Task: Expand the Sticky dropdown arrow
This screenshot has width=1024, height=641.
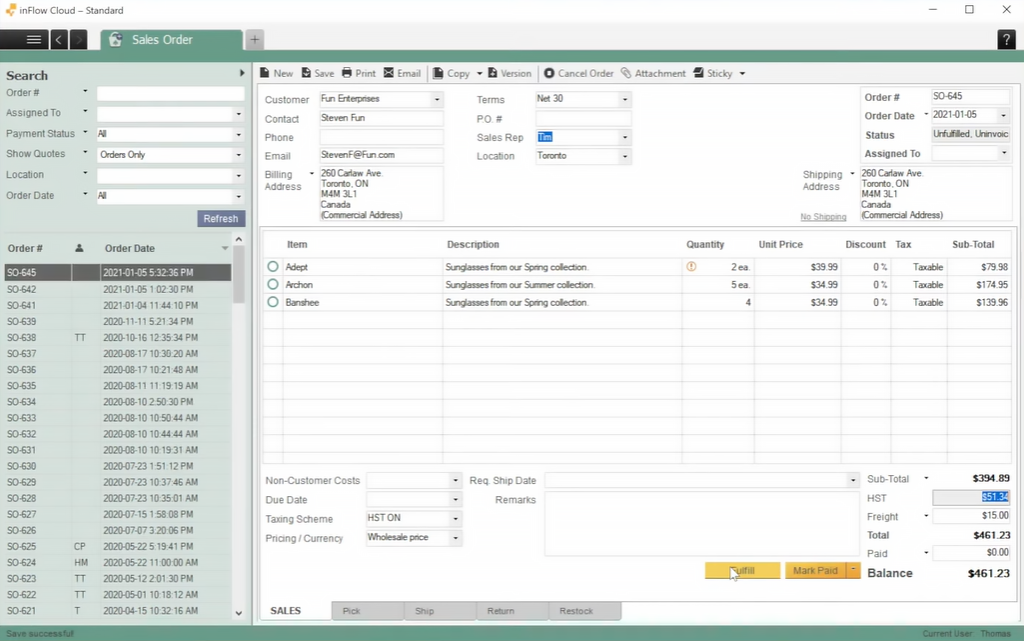Action: click(x=742, y=74)
